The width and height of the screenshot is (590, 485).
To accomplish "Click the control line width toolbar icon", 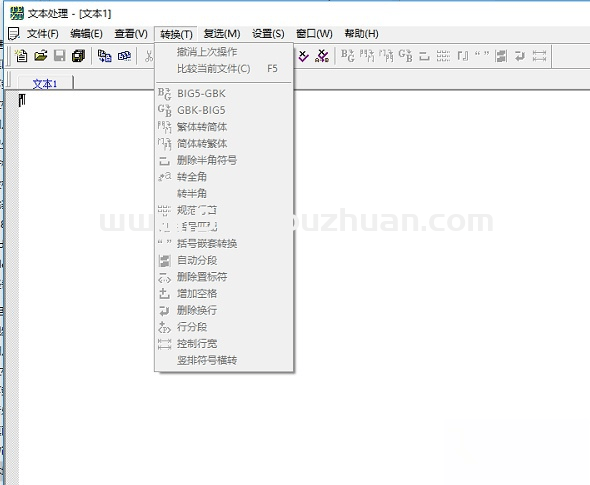I will [x=539, y=56].
